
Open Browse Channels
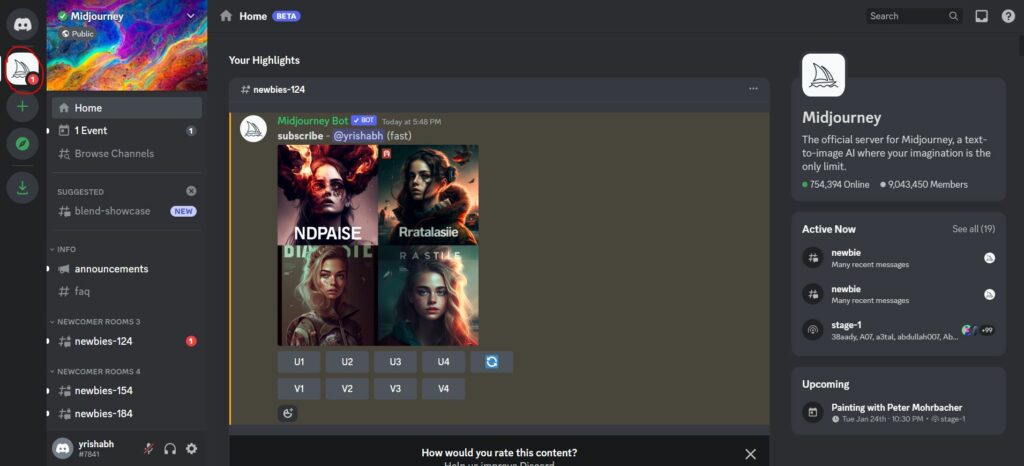click(127, 153)
